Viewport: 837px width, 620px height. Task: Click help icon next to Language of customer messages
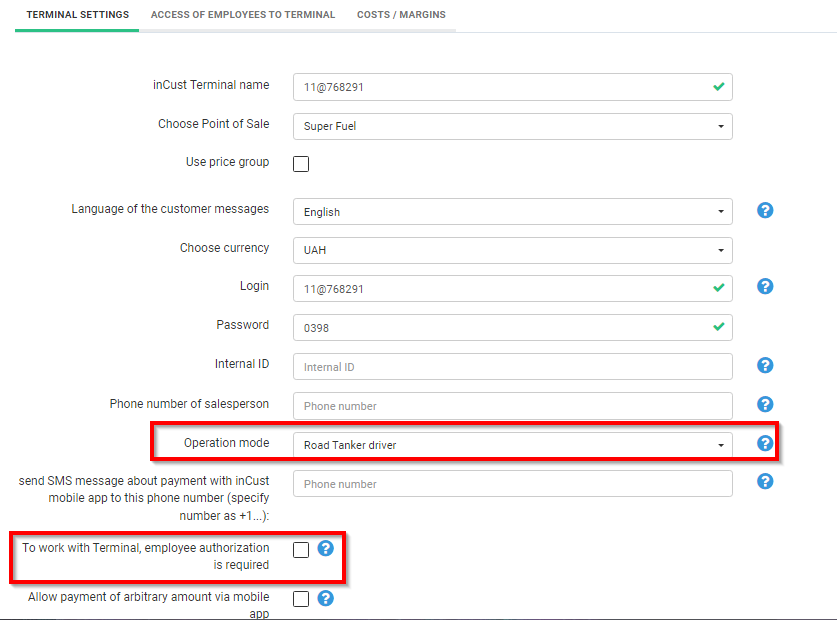[x=765, y=210]
